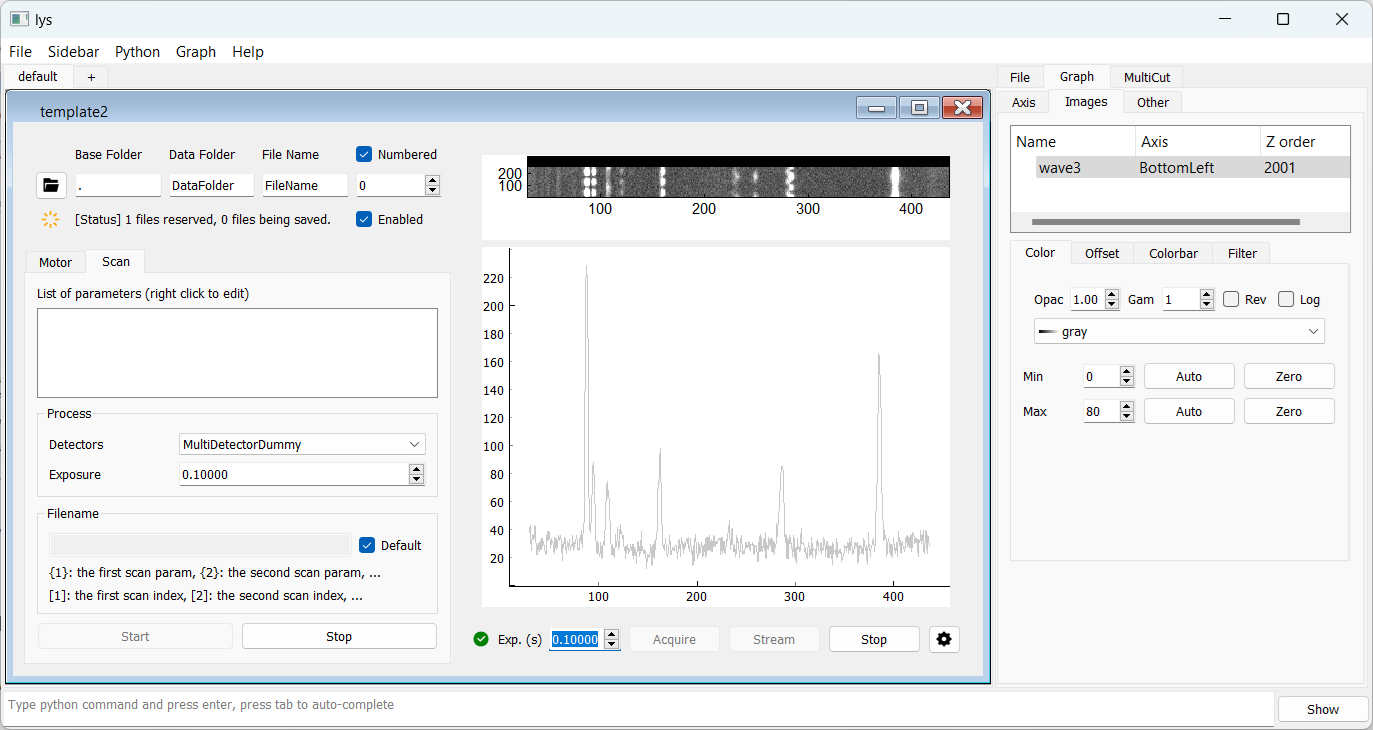Image resolution: width=1373 pixels, height=730 pixels.
Task: Minimize the template2 subwindow
Action: point(877,108)
